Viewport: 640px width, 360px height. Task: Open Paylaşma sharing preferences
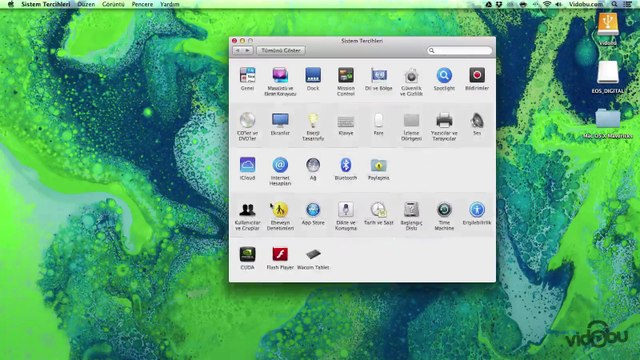378,165
